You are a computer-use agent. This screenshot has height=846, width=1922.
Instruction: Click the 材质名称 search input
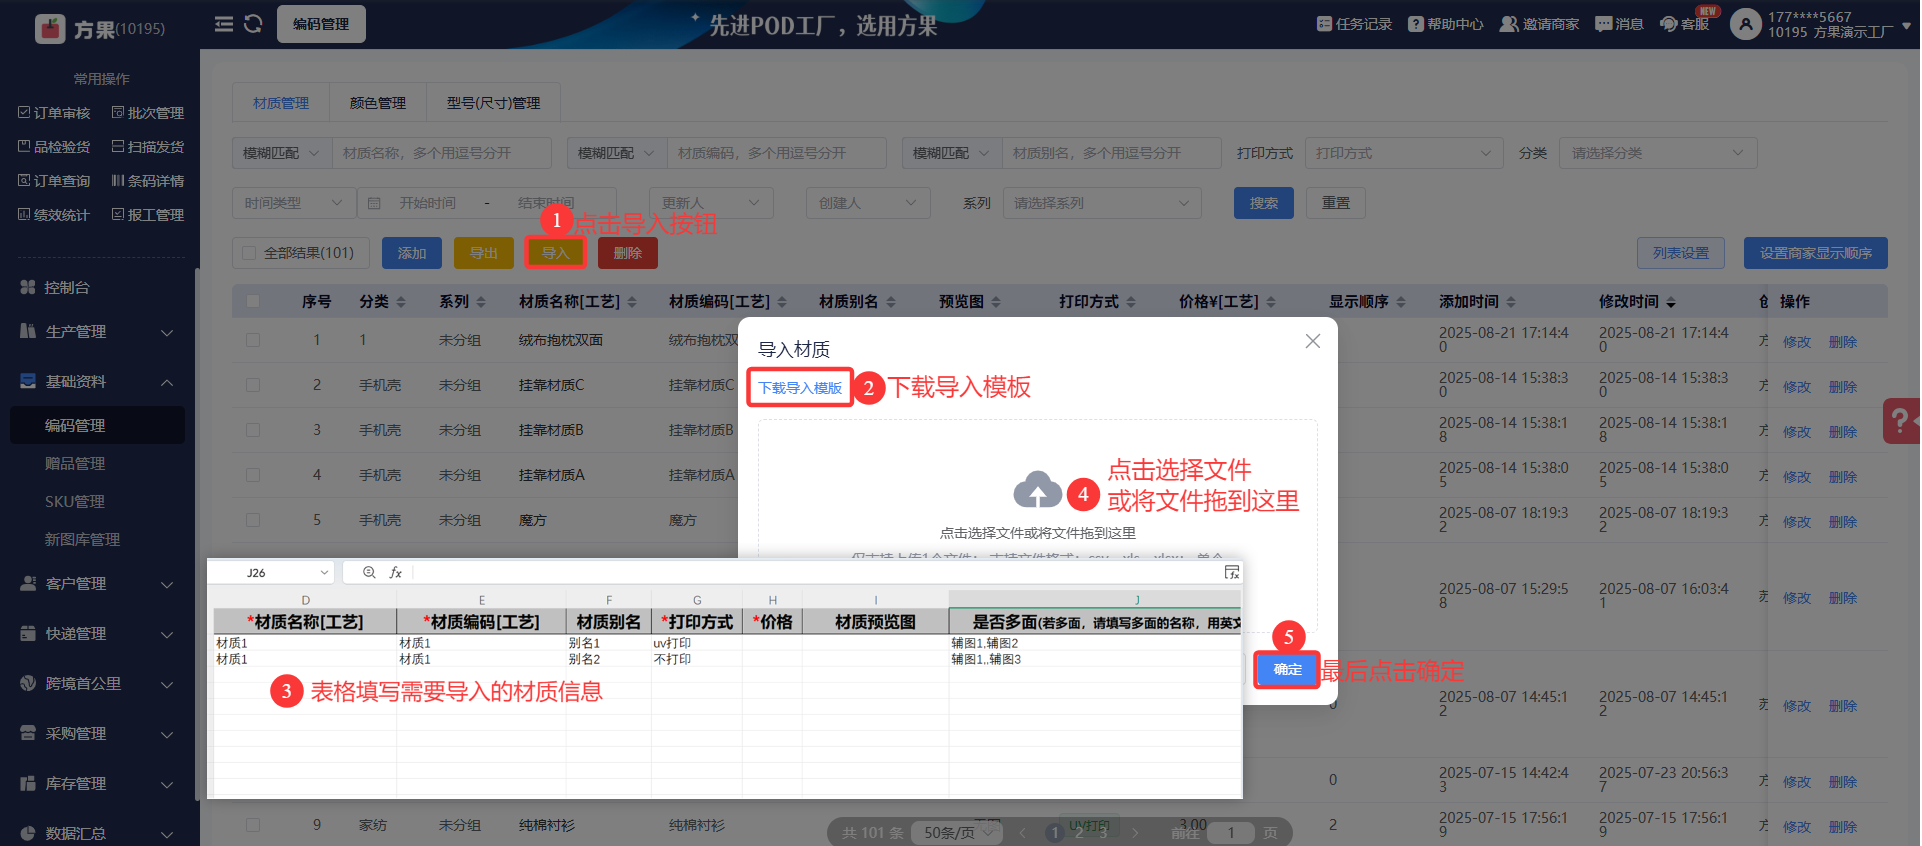tap(442, 153)
